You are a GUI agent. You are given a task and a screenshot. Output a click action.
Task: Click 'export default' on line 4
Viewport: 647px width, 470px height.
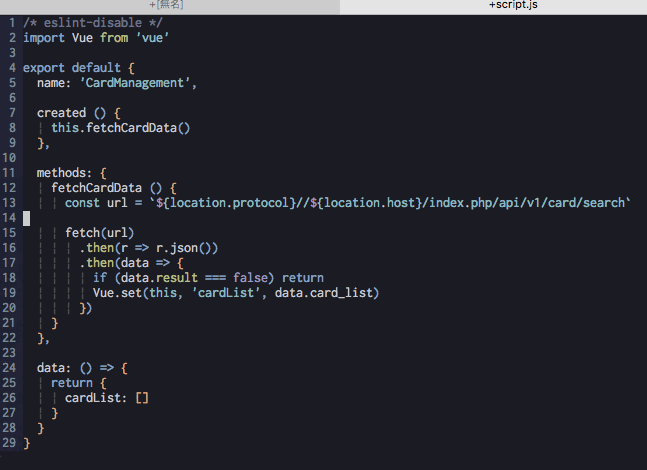coord(72,68)
